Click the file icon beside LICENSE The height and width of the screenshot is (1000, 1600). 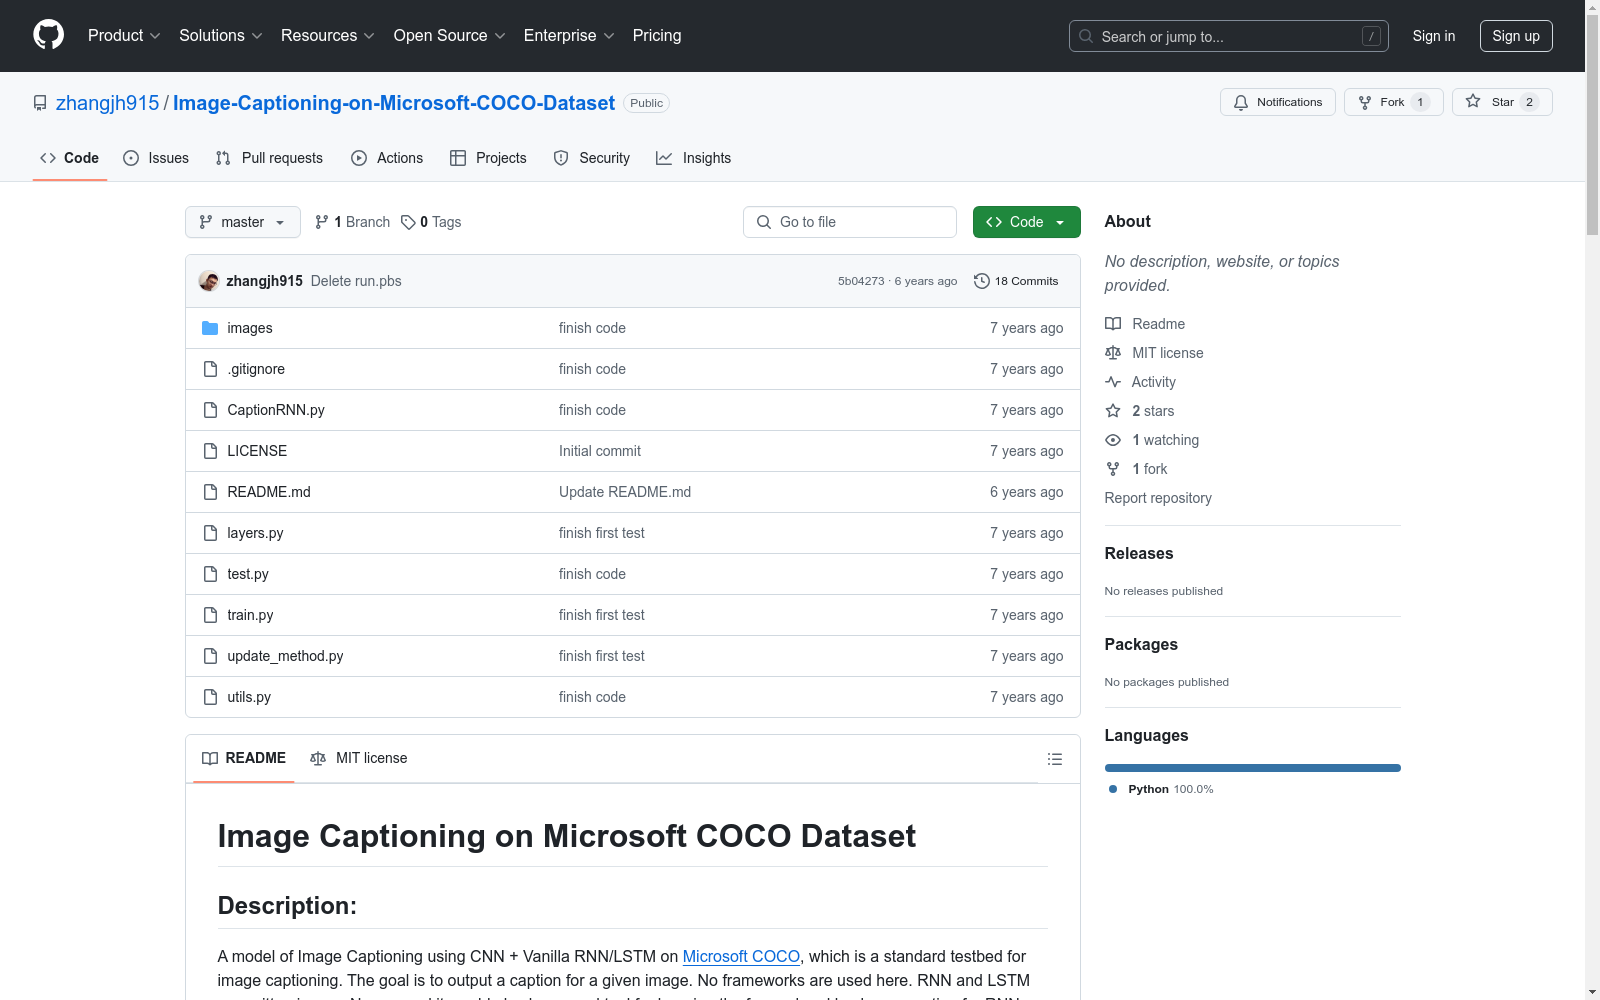210,451
